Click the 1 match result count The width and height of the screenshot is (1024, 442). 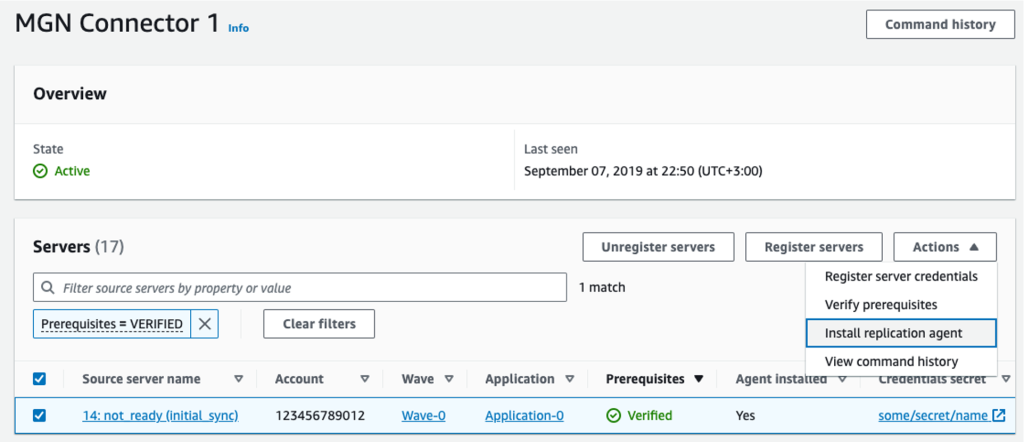[x=602, y=287]
